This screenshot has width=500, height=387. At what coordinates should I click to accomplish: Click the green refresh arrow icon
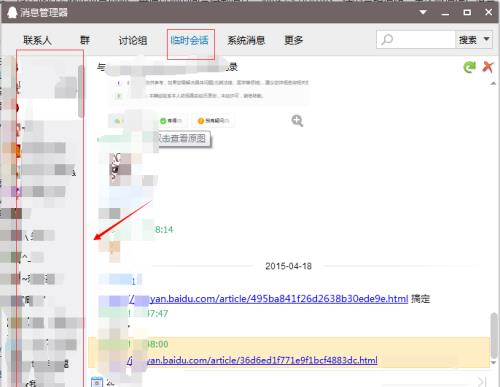(x=470, y=67)
